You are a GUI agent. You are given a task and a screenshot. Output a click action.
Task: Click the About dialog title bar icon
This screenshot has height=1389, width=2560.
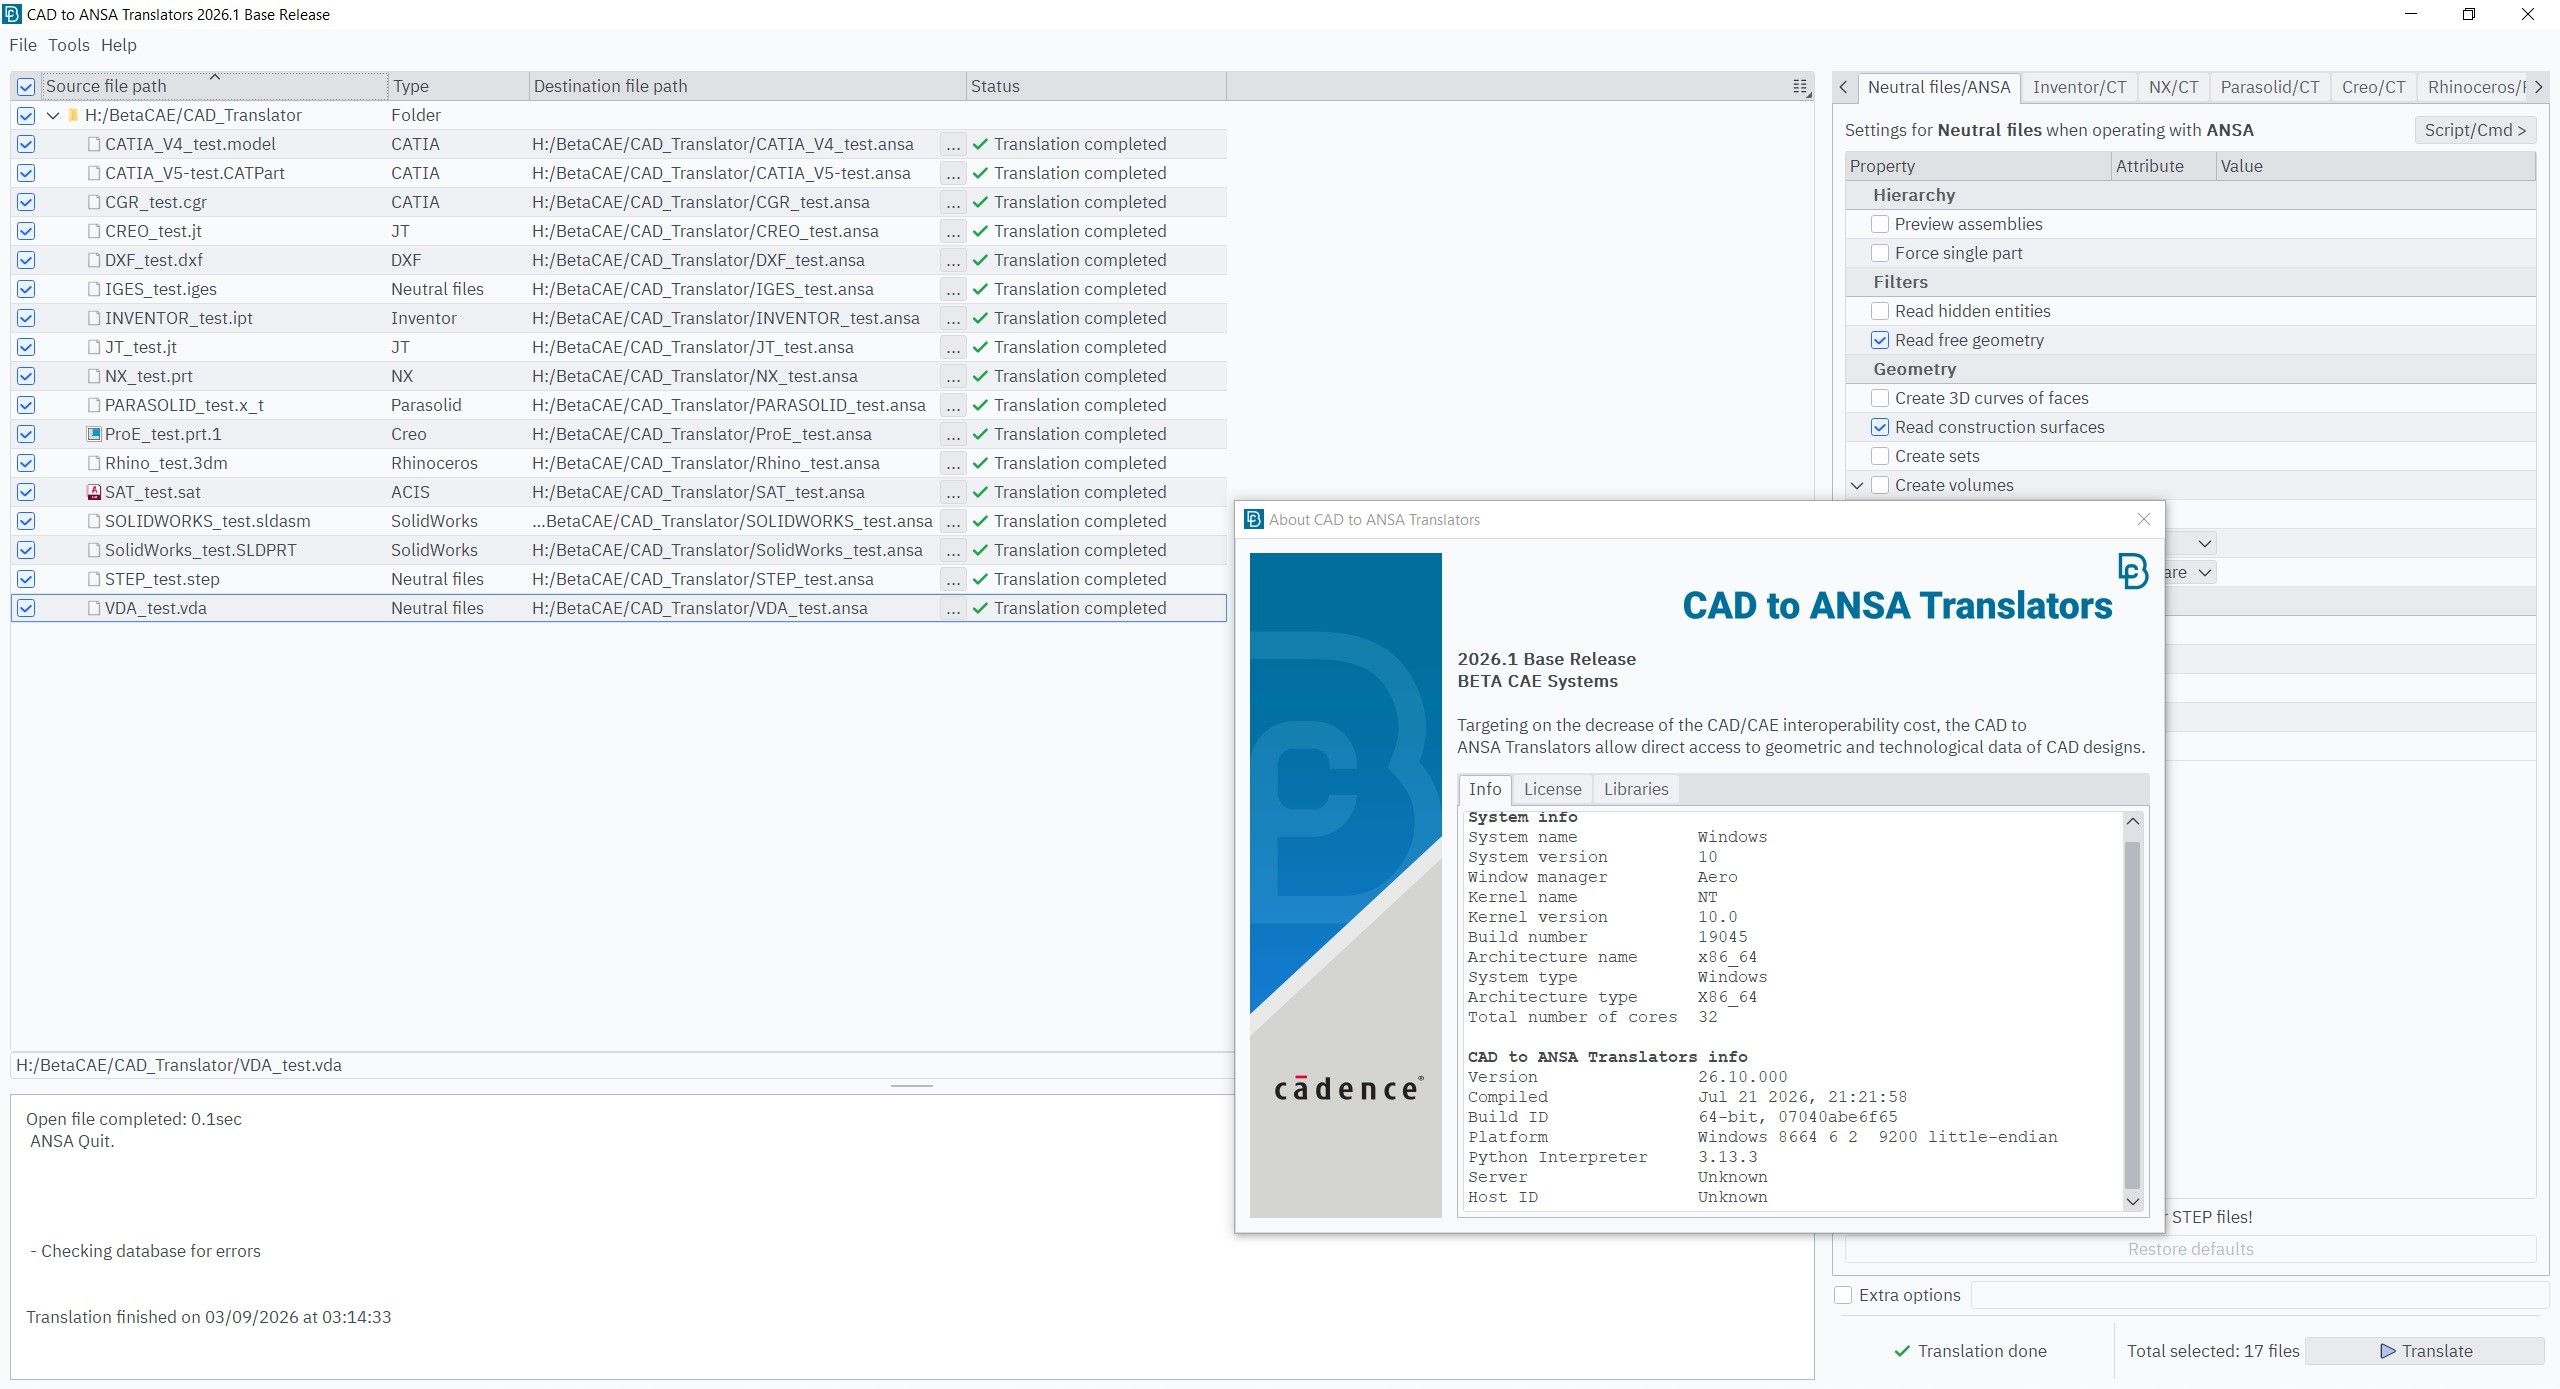click(x=1253, y=519)
